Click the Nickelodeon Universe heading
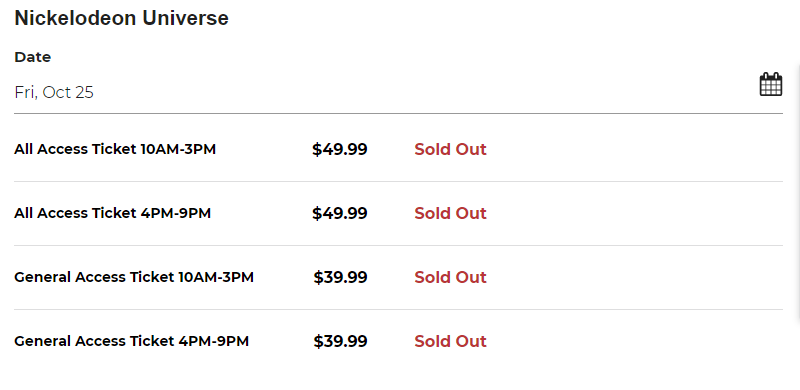The image size is (800, 390). point(121,18)
